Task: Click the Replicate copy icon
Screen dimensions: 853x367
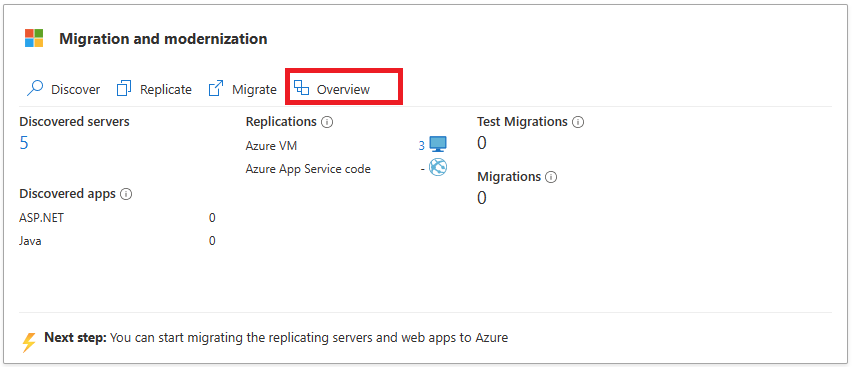Action: [x=124, y=89]
